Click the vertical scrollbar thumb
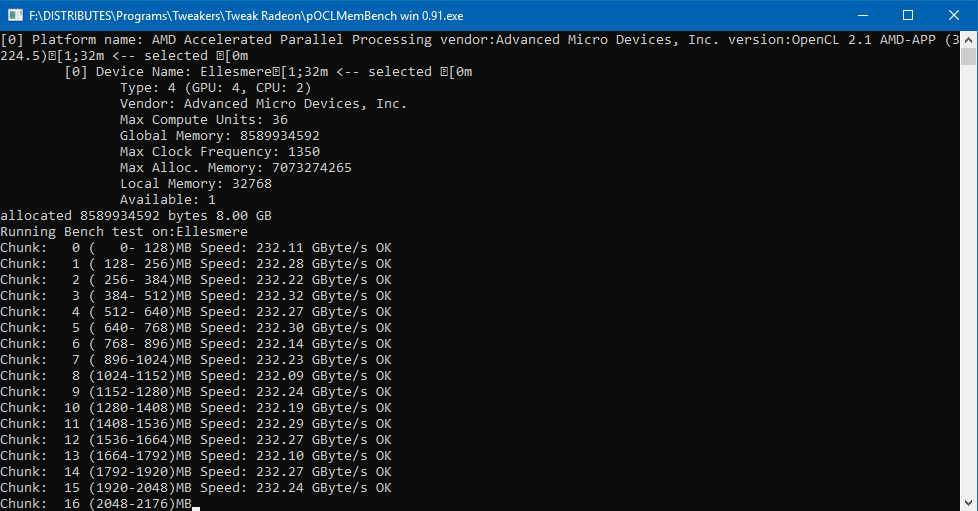This screenshot has height=511, width=978. [x=969, y=58]
